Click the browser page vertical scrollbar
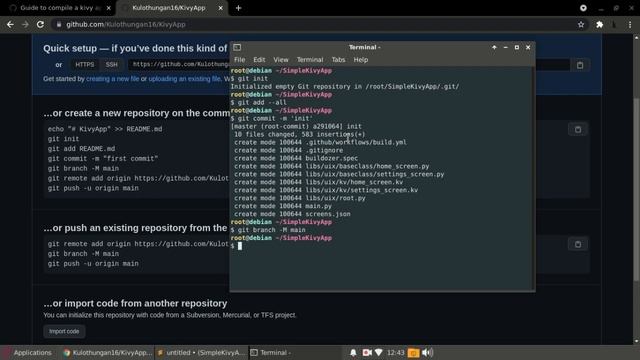 click(636, 189)
